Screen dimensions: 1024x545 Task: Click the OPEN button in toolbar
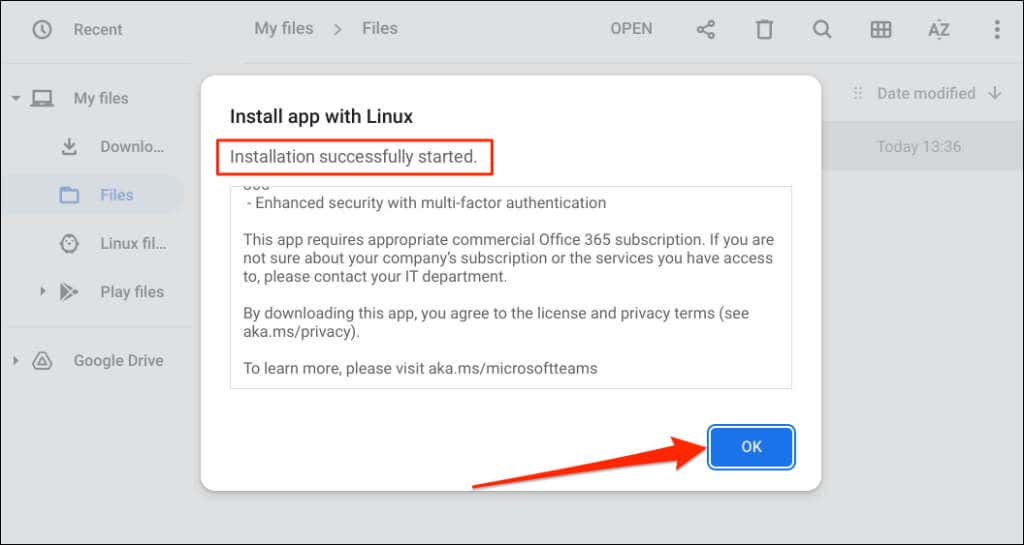pyautogui.click(x=631, y=29)
